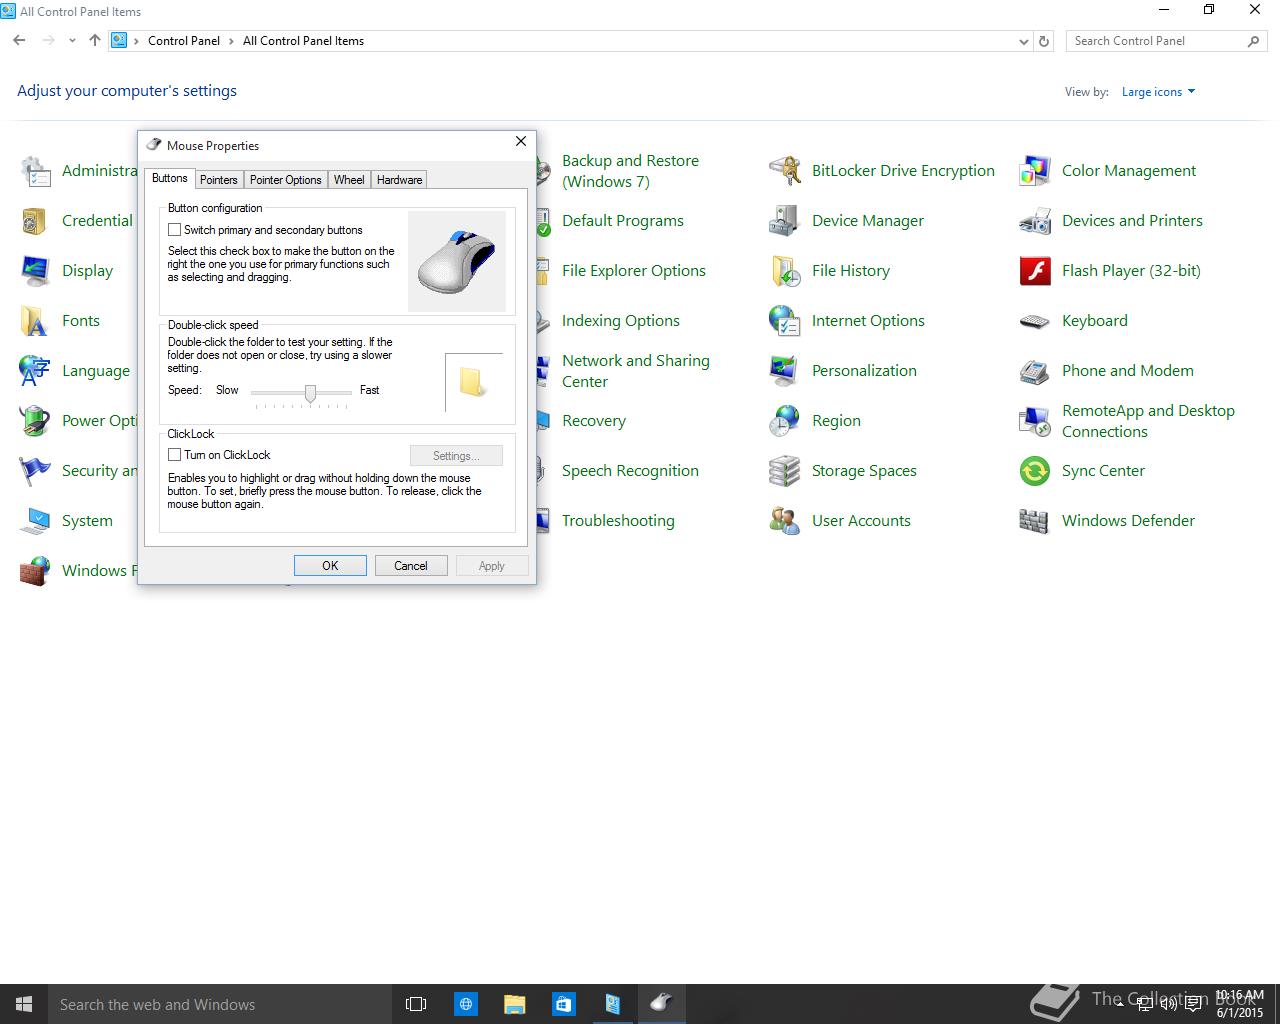Open Backup and Restore (Windows 7)

630,171
